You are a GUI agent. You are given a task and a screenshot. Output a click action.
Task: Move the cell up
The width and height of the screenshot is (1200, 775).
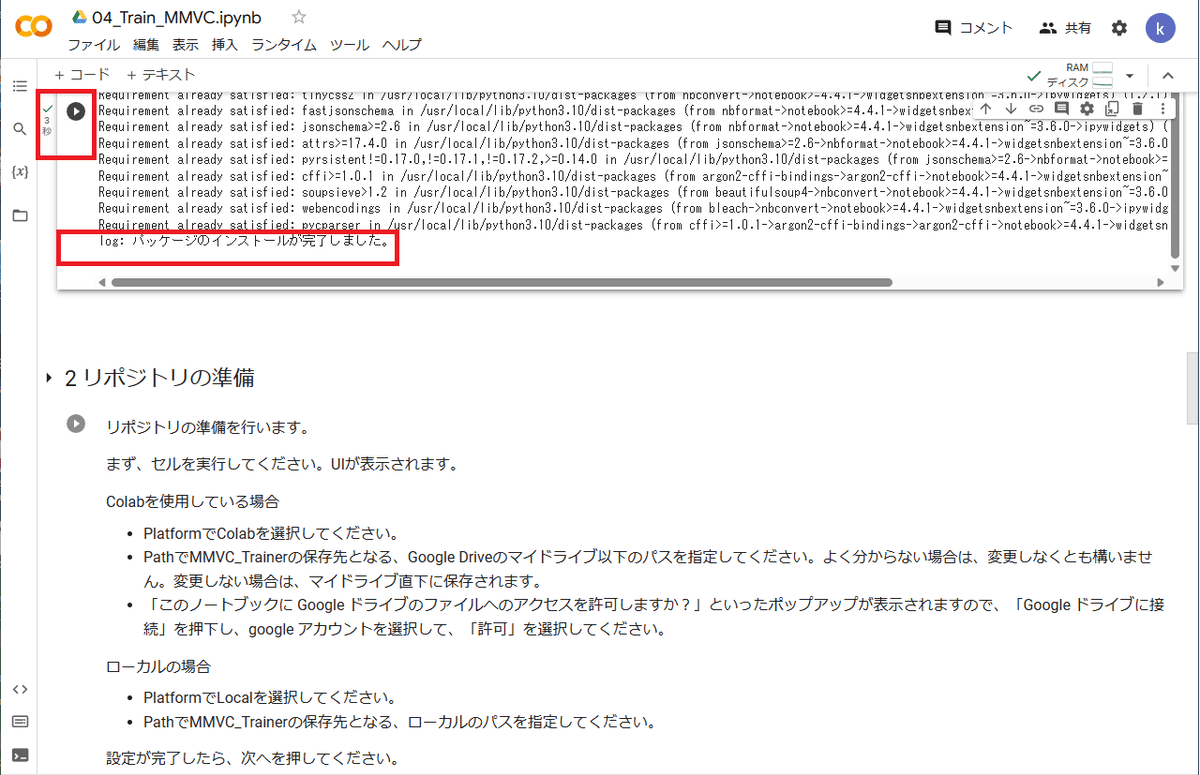[986, 108]
